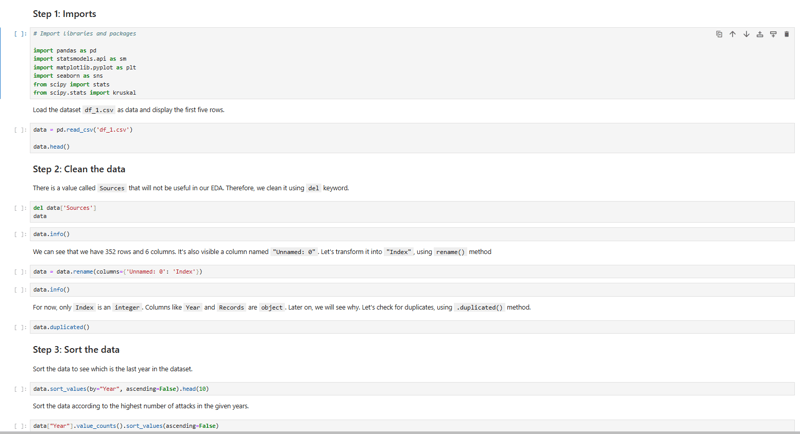This screenshot has width=800, height=434.
Task: Click the data.duplicated() code cell
Action: point(412,327)
